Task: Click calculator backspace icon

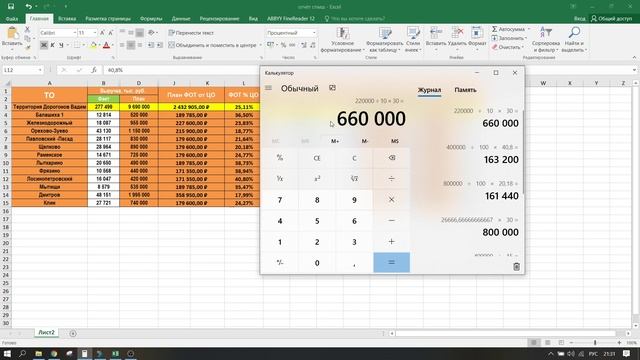Action: 391,158
